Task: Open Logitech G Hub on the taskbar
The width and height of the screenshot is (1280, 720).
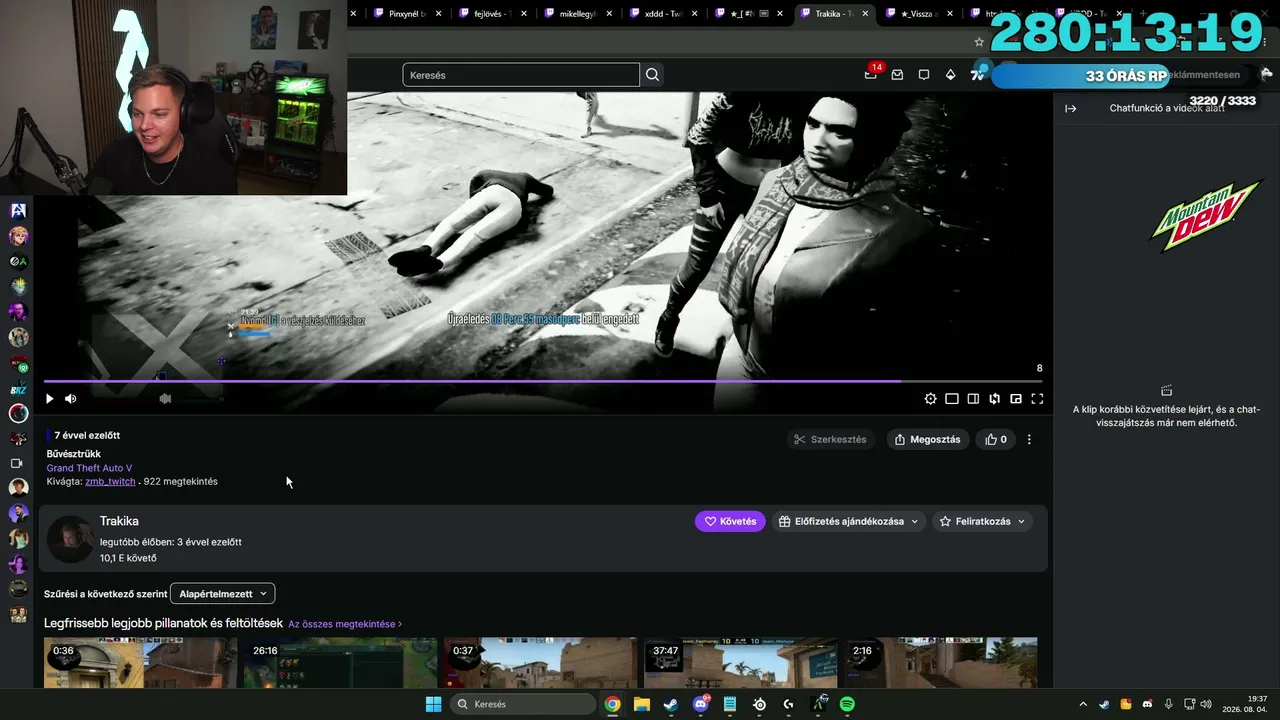Action: pyautogui.click(x=789, y=704)
